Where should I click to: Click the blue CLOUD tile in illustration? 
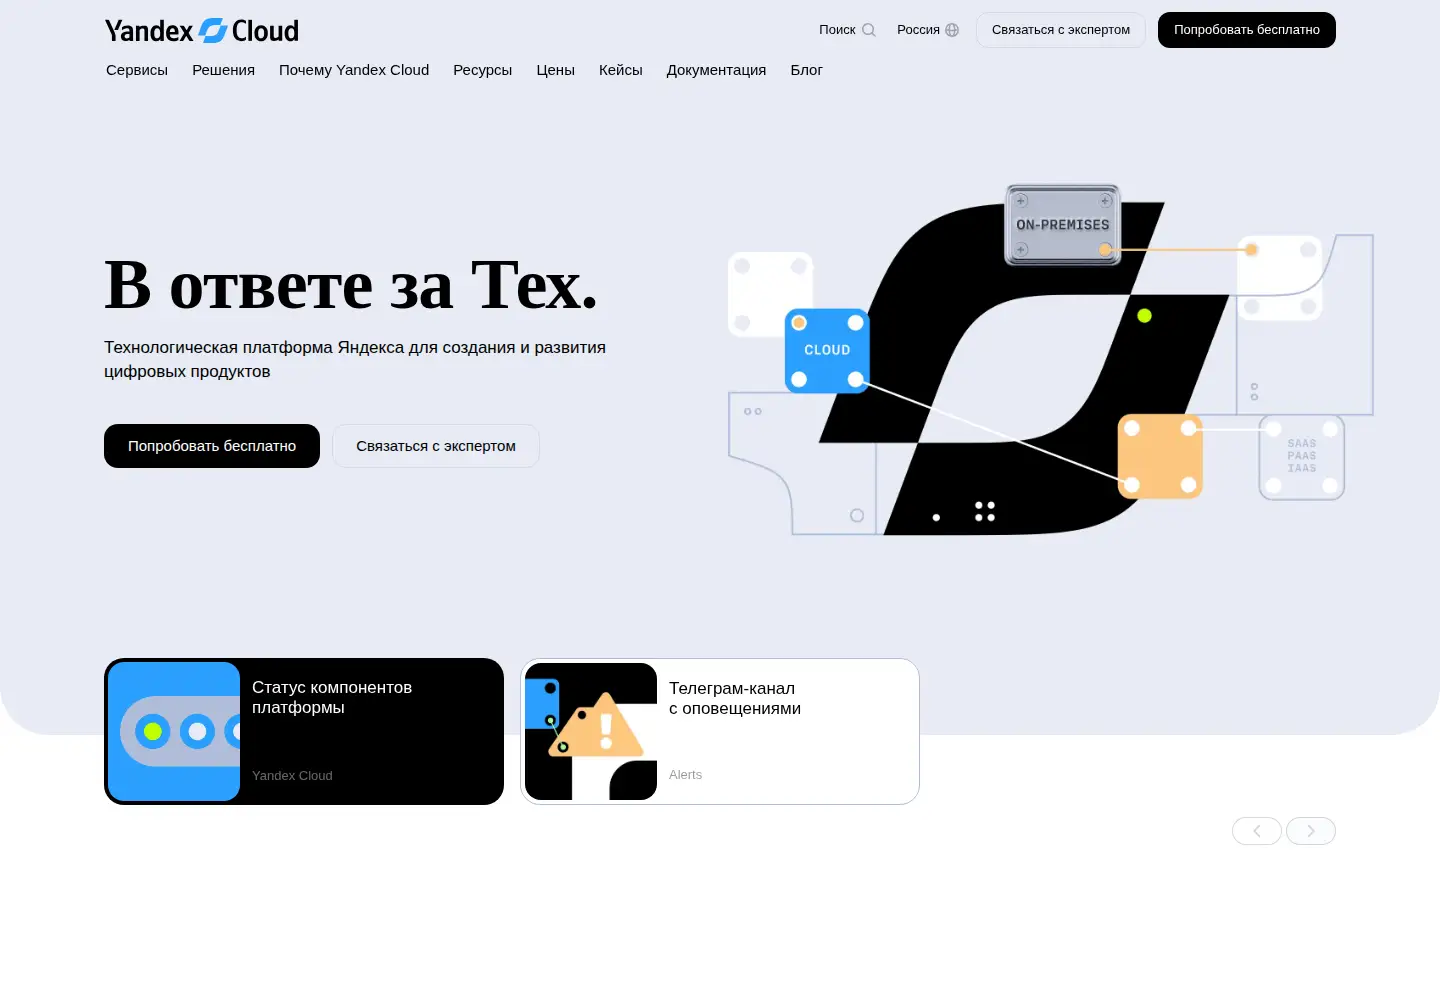827,350
